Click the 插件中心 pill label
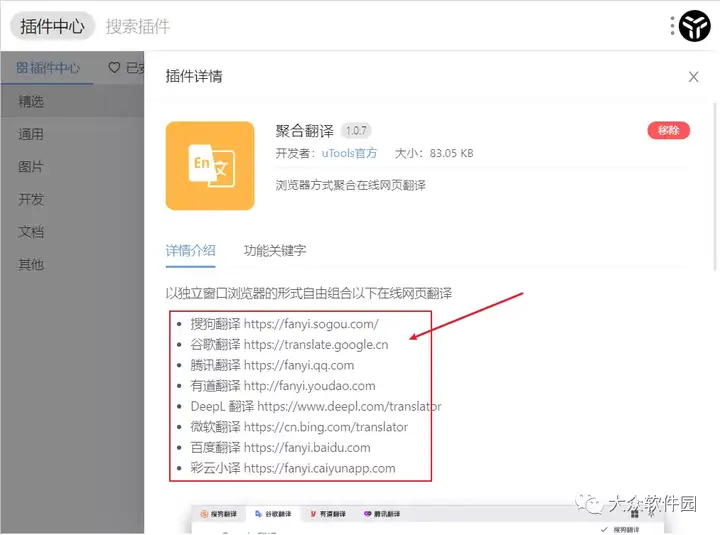Screen dimensions: 720x535 [x=52, y=26]
